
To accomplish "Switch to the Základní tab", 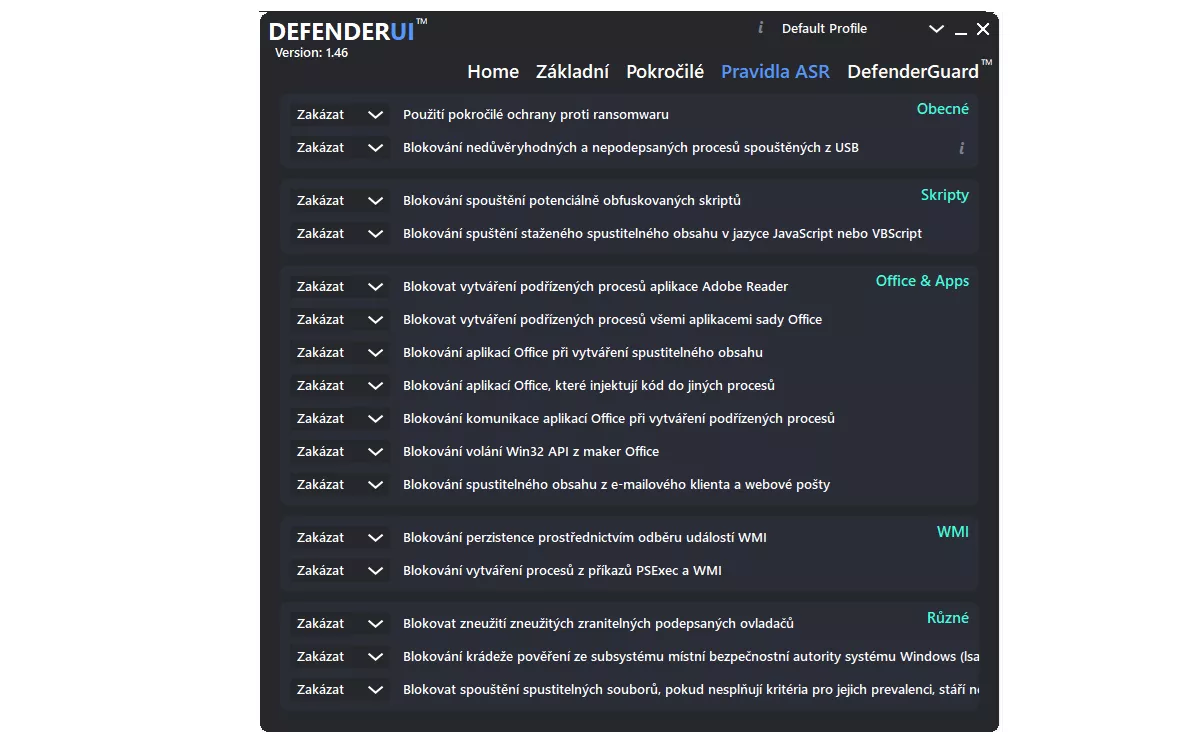I will click(572, 72).
